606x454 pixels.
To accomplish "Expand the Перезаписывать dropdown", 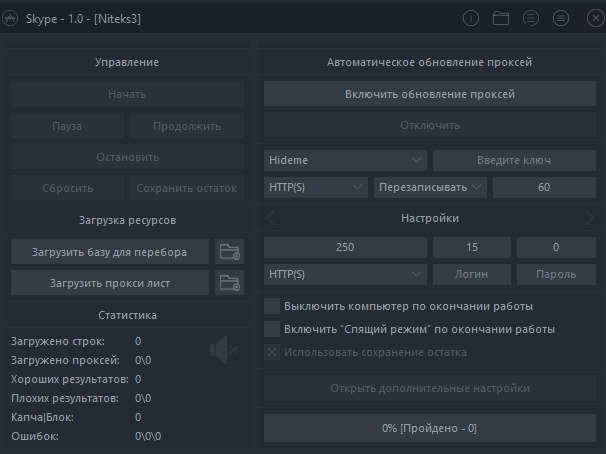I will point(430,187).
